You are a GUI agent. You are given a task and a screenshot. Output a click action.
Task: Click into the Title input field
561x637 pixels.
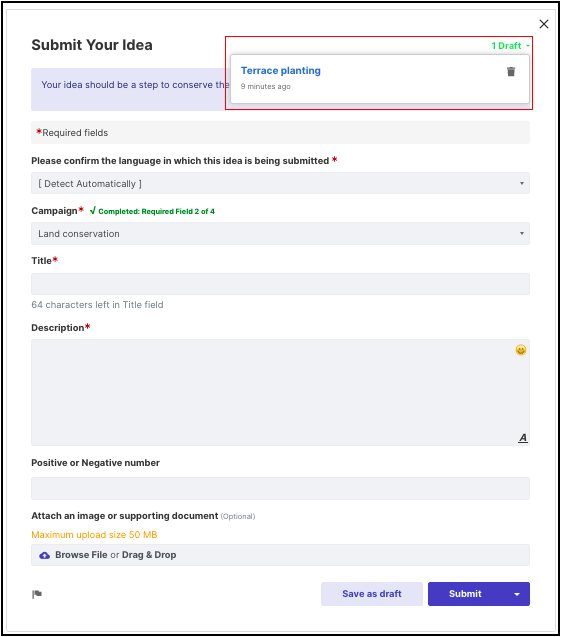point(280,284)
